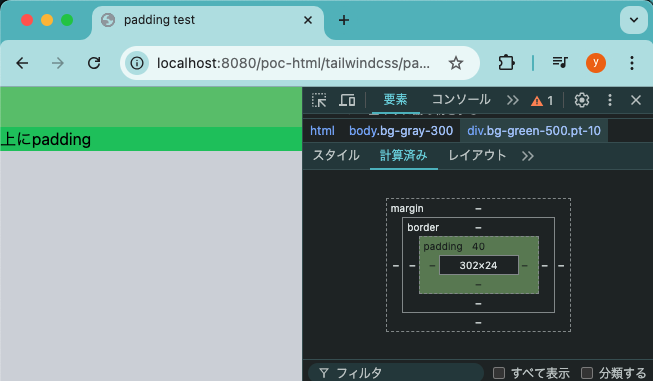Image resolution: width=653 pixels, height=381 pixels.
Task: Click the macOS green fullscreen window button
Action: point(67,20)
